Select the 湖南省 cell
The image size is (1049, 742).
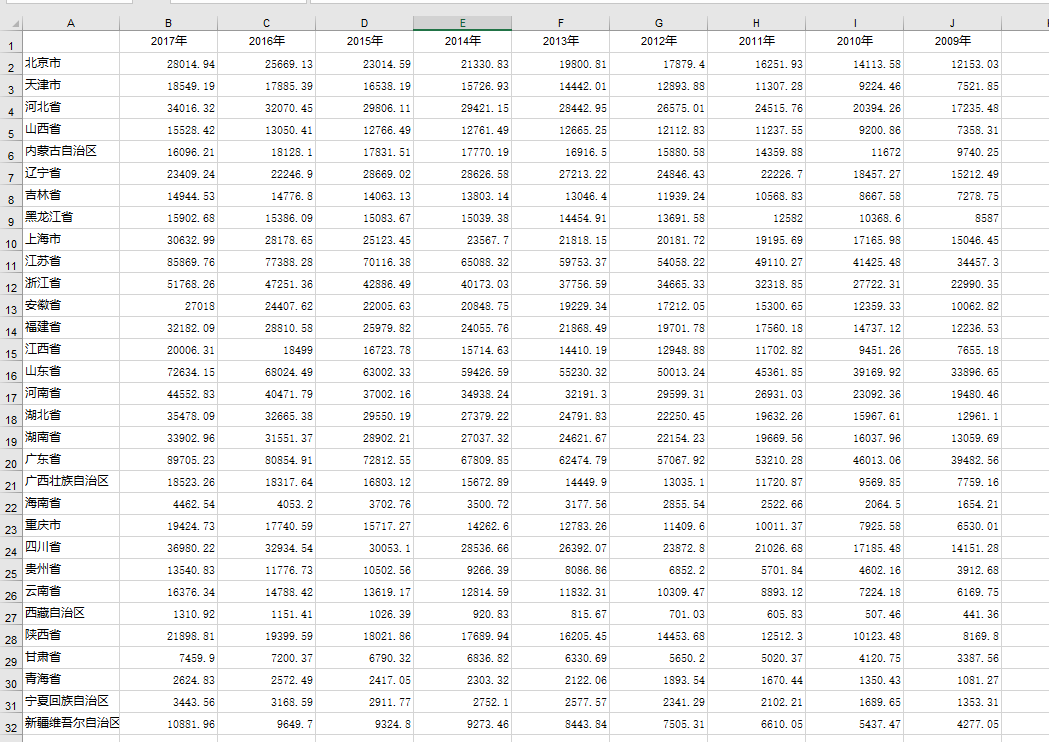click(71, 438)
